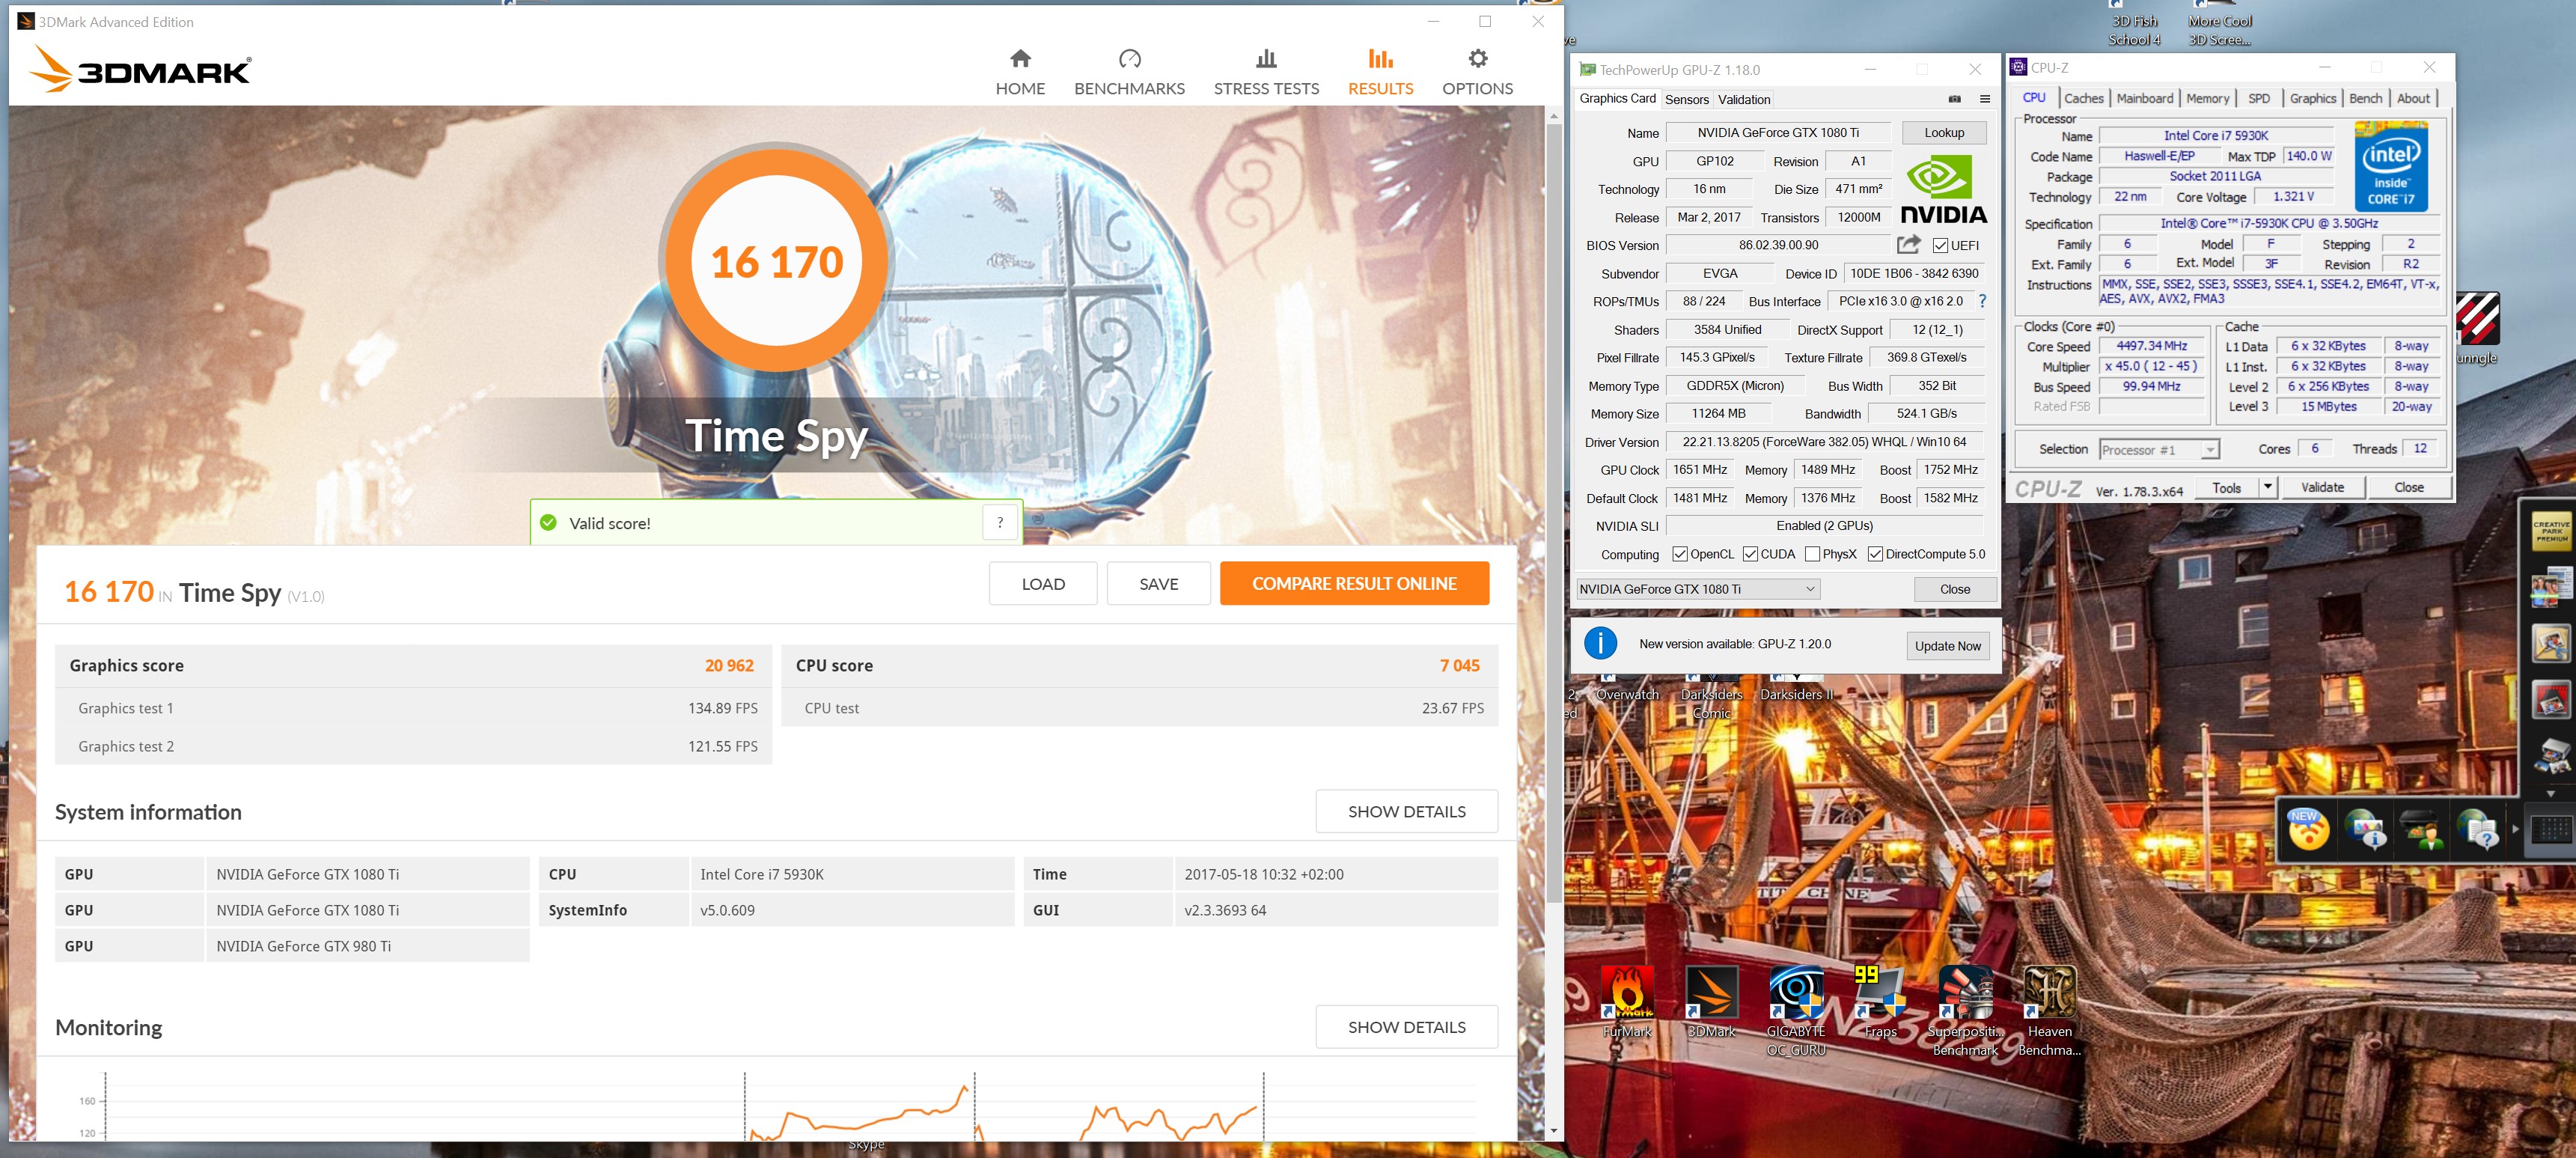Toggle the OpenCL checkbox

(x=1680, y=554)
